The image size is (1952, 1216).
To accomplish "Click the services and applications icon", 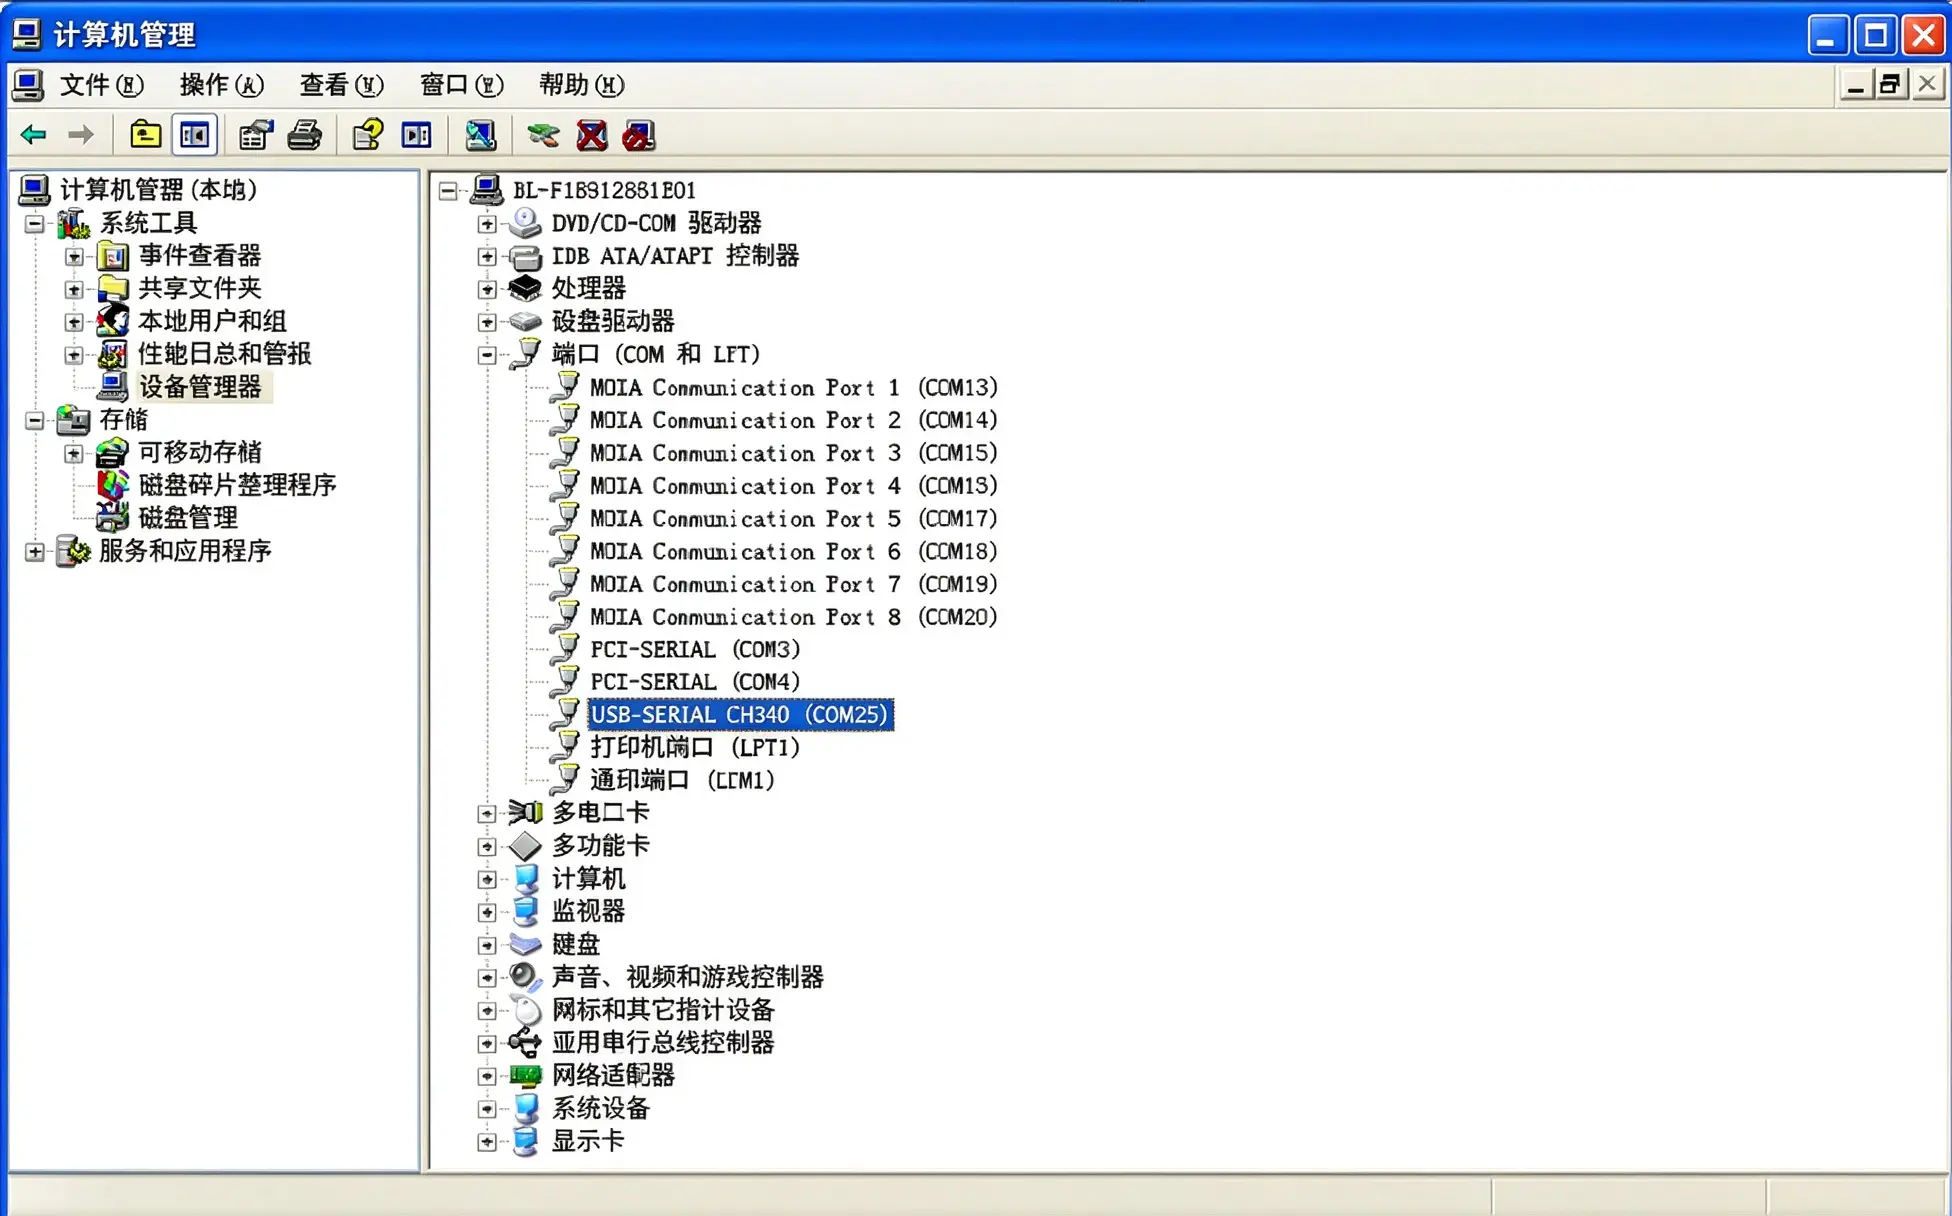I will [73, 551].
